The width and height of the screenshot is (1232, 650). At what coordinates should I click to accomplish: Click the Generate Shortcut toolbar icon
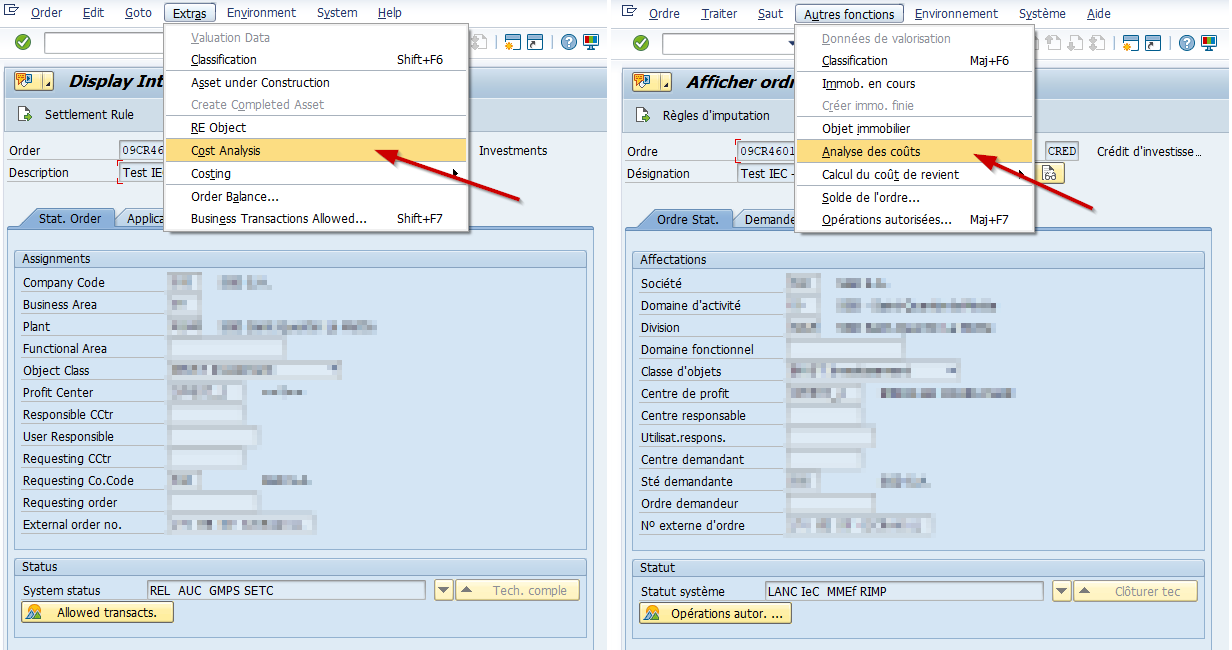point(535,43)
